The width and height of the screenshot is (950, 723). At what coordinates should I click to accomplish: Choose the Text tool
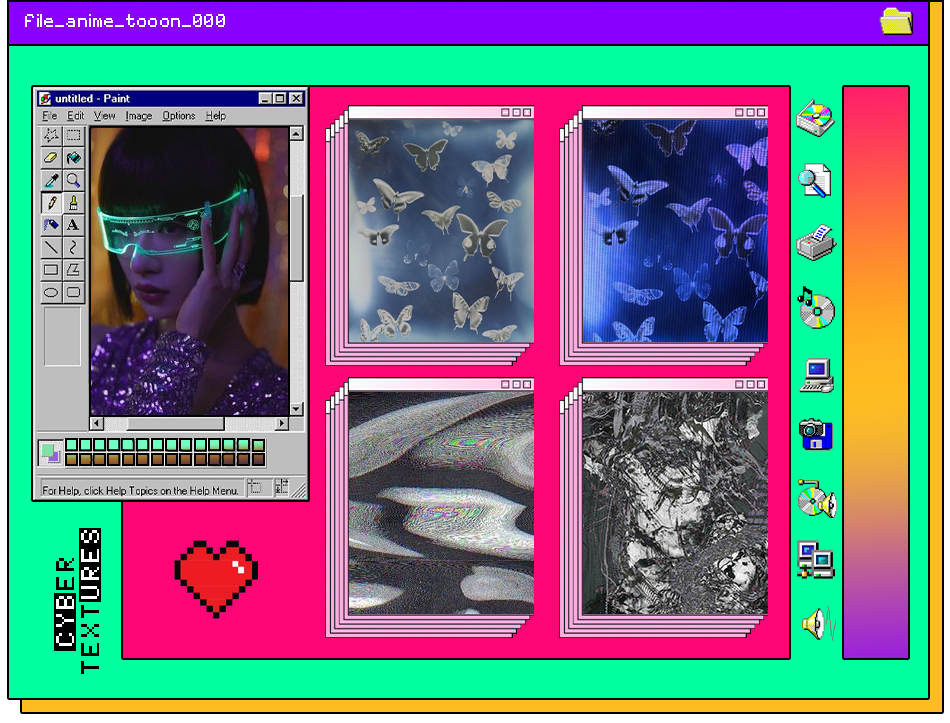(x=73, y=225)
